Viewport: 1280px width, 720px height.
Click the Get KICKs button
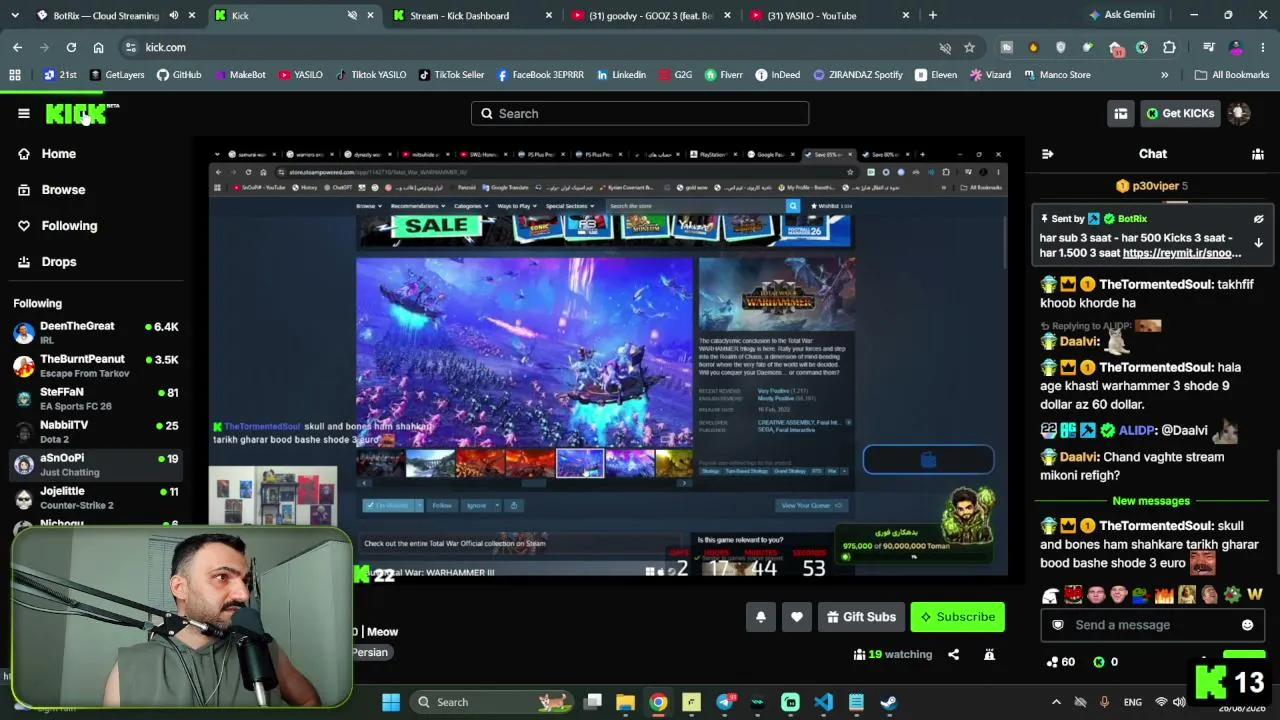(1179, 113)
